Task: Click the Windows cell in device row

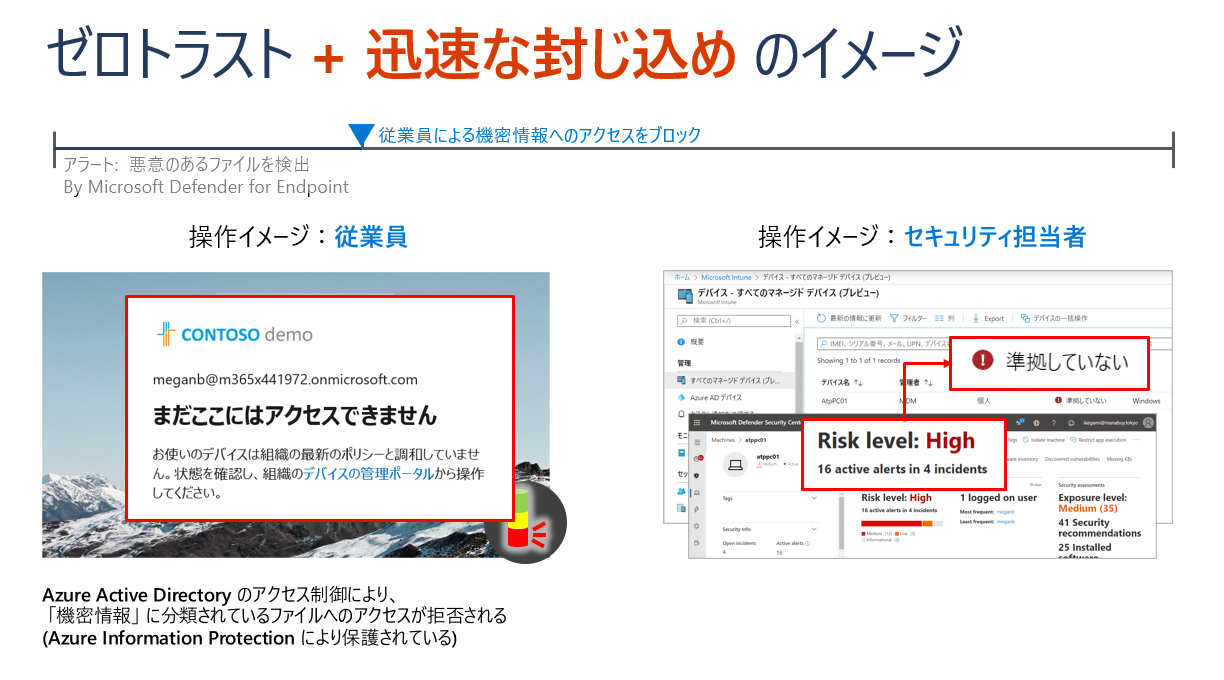Action: [1146, 400]
